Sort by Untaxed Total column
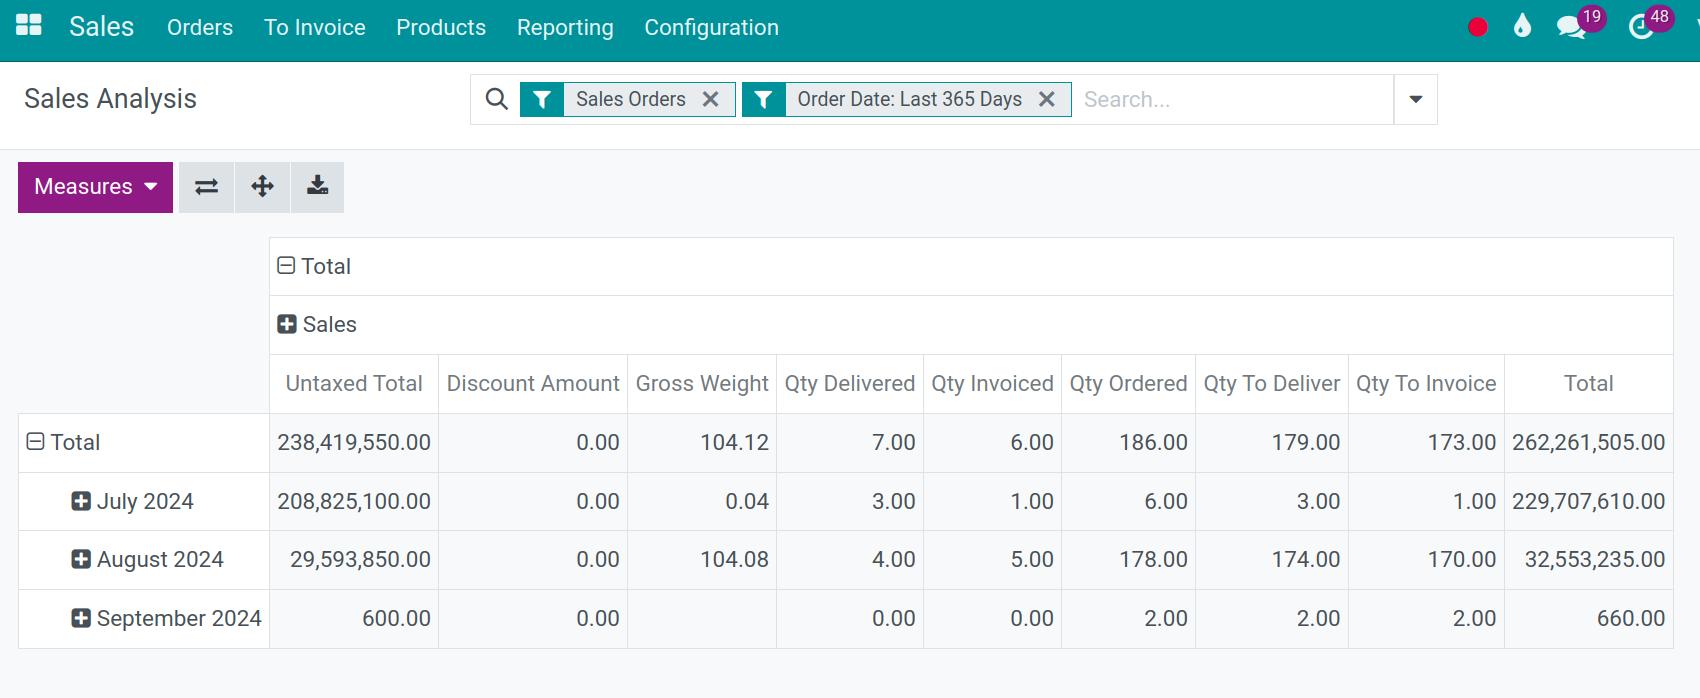This screenshot has width=1700, height=698. pyautogui.click(x=354, y=383)
